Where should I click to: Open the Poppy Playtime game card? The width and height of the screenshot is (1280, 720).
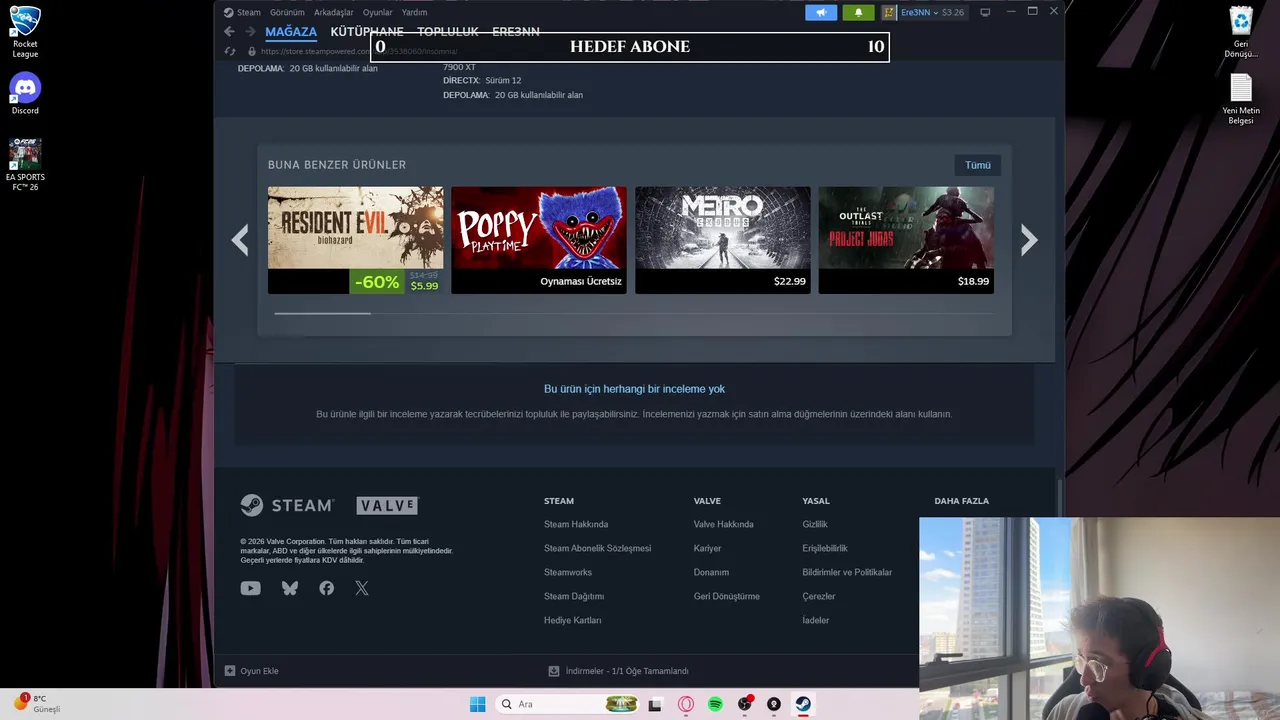pos(539,240)
